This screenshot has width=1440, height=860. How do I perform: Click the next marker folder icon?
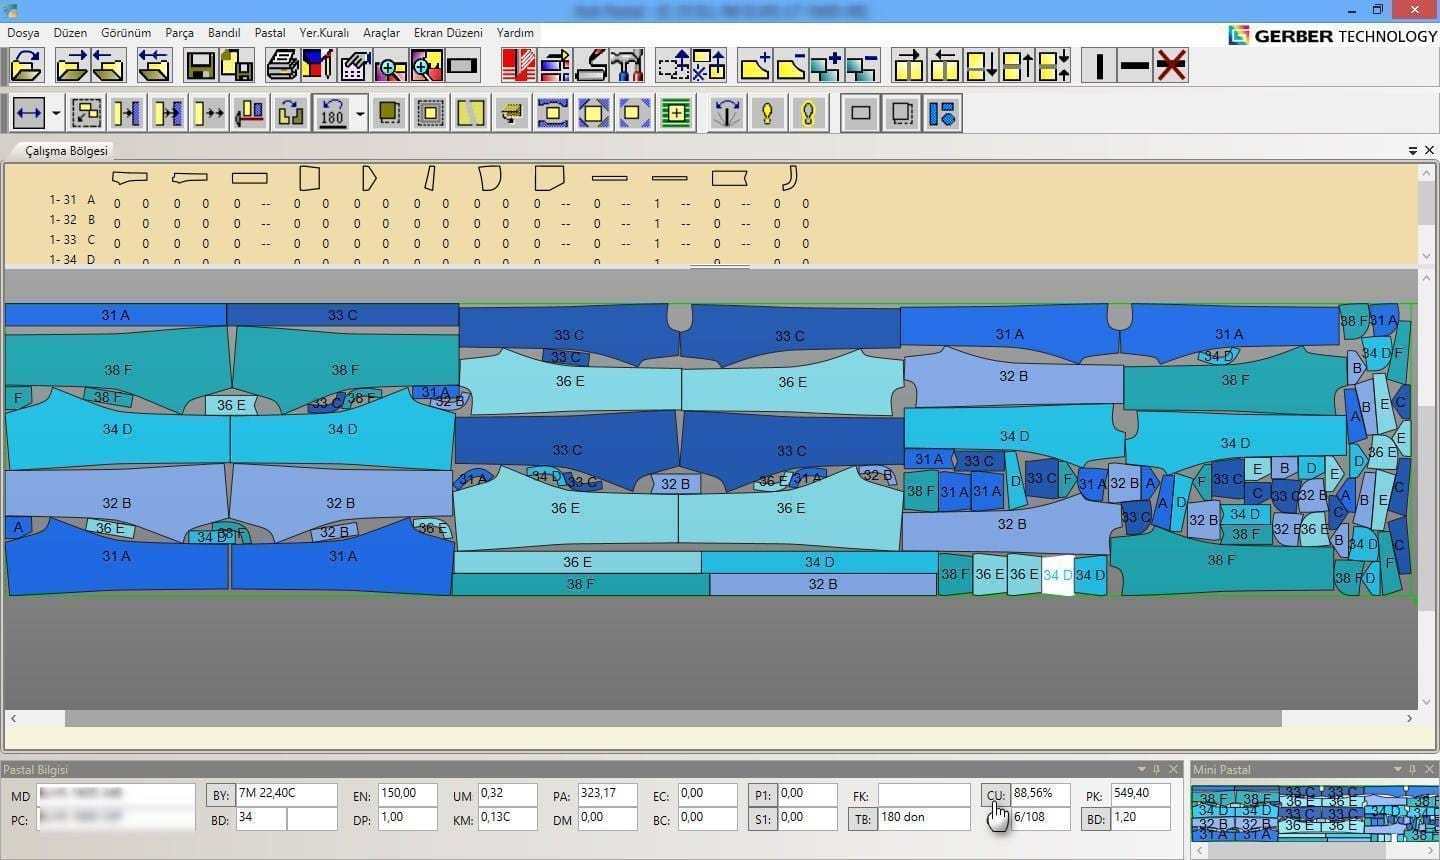click(x=72, y=66)
